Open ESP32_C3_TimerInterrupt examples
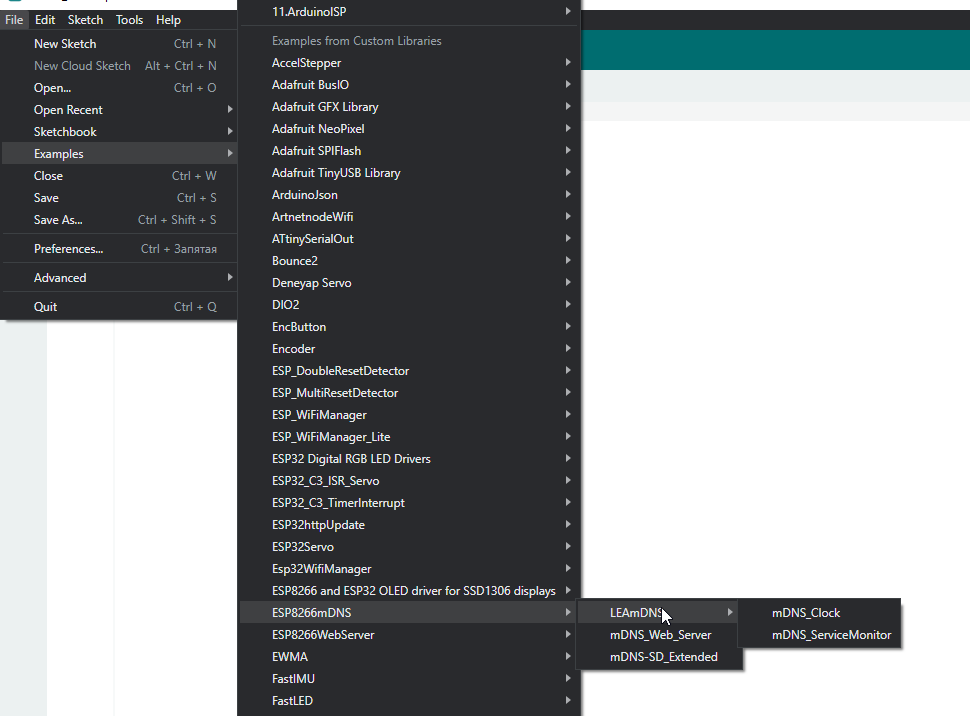This screenshot has width=970, height=716. (409, 503)
